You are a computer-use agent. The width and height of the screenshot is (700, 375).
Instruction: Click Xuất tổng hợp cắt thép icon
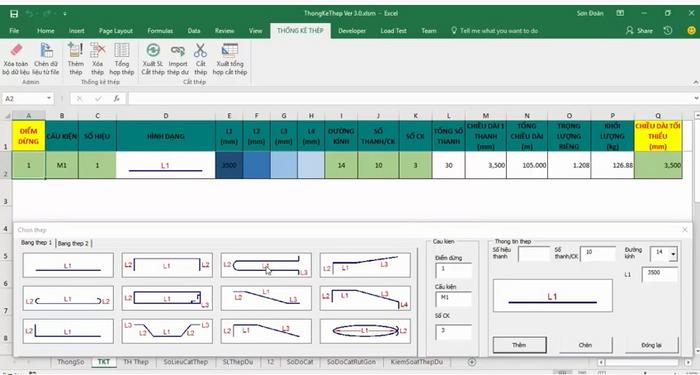click(230, 50)
